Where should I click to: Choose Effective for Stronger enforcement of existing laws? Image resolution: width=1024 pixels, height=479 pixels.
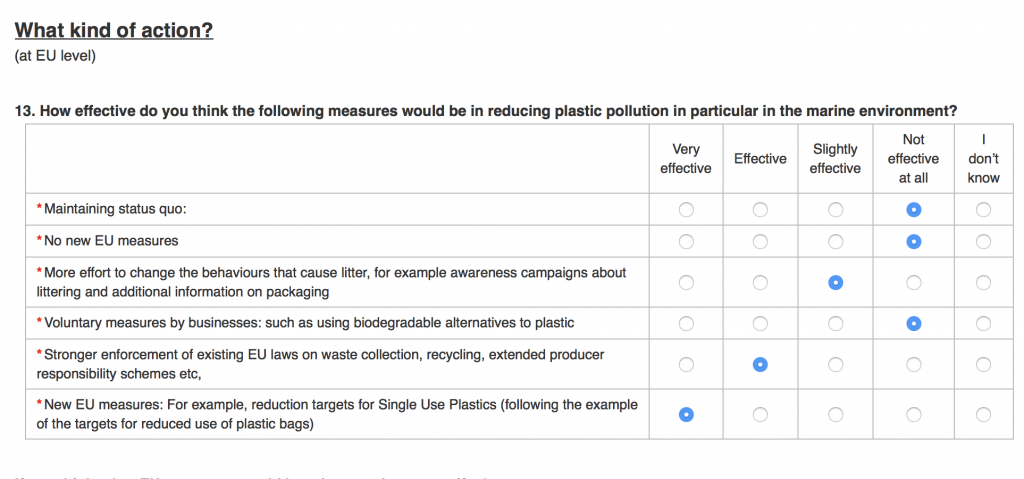click(760, 365)
